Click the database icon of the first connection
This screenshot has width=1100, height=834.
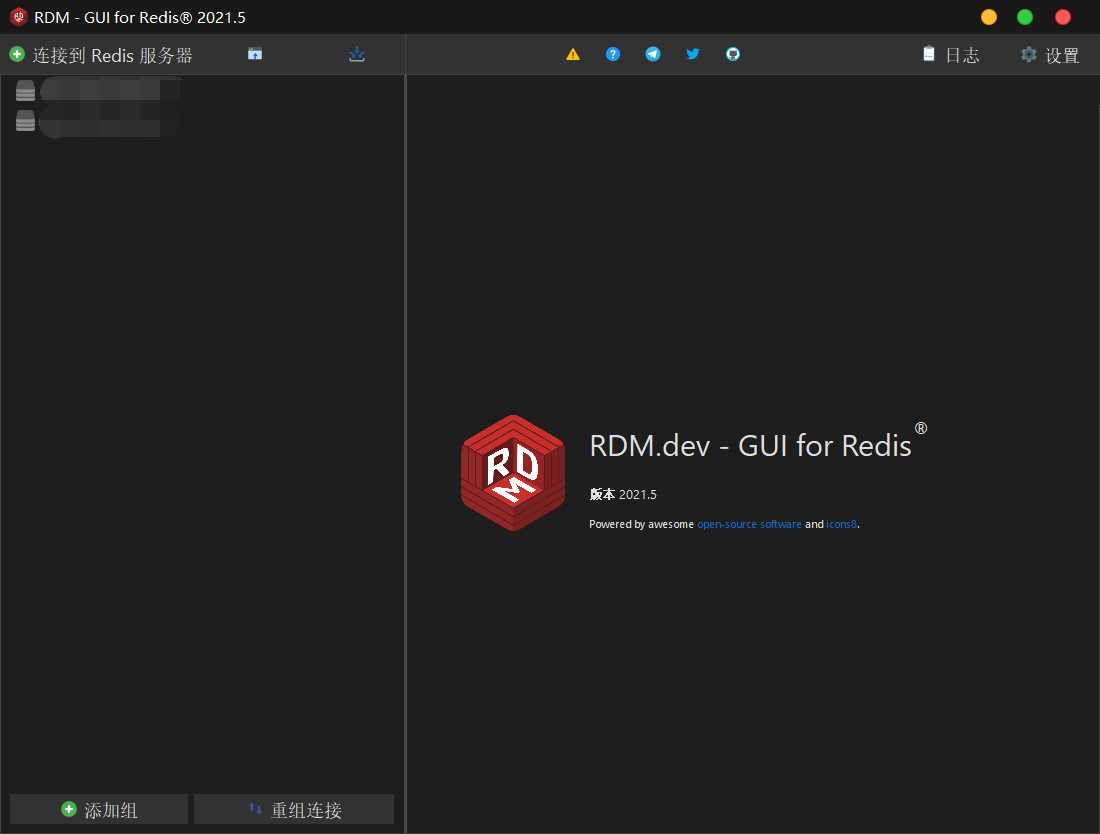click(24, 90)
